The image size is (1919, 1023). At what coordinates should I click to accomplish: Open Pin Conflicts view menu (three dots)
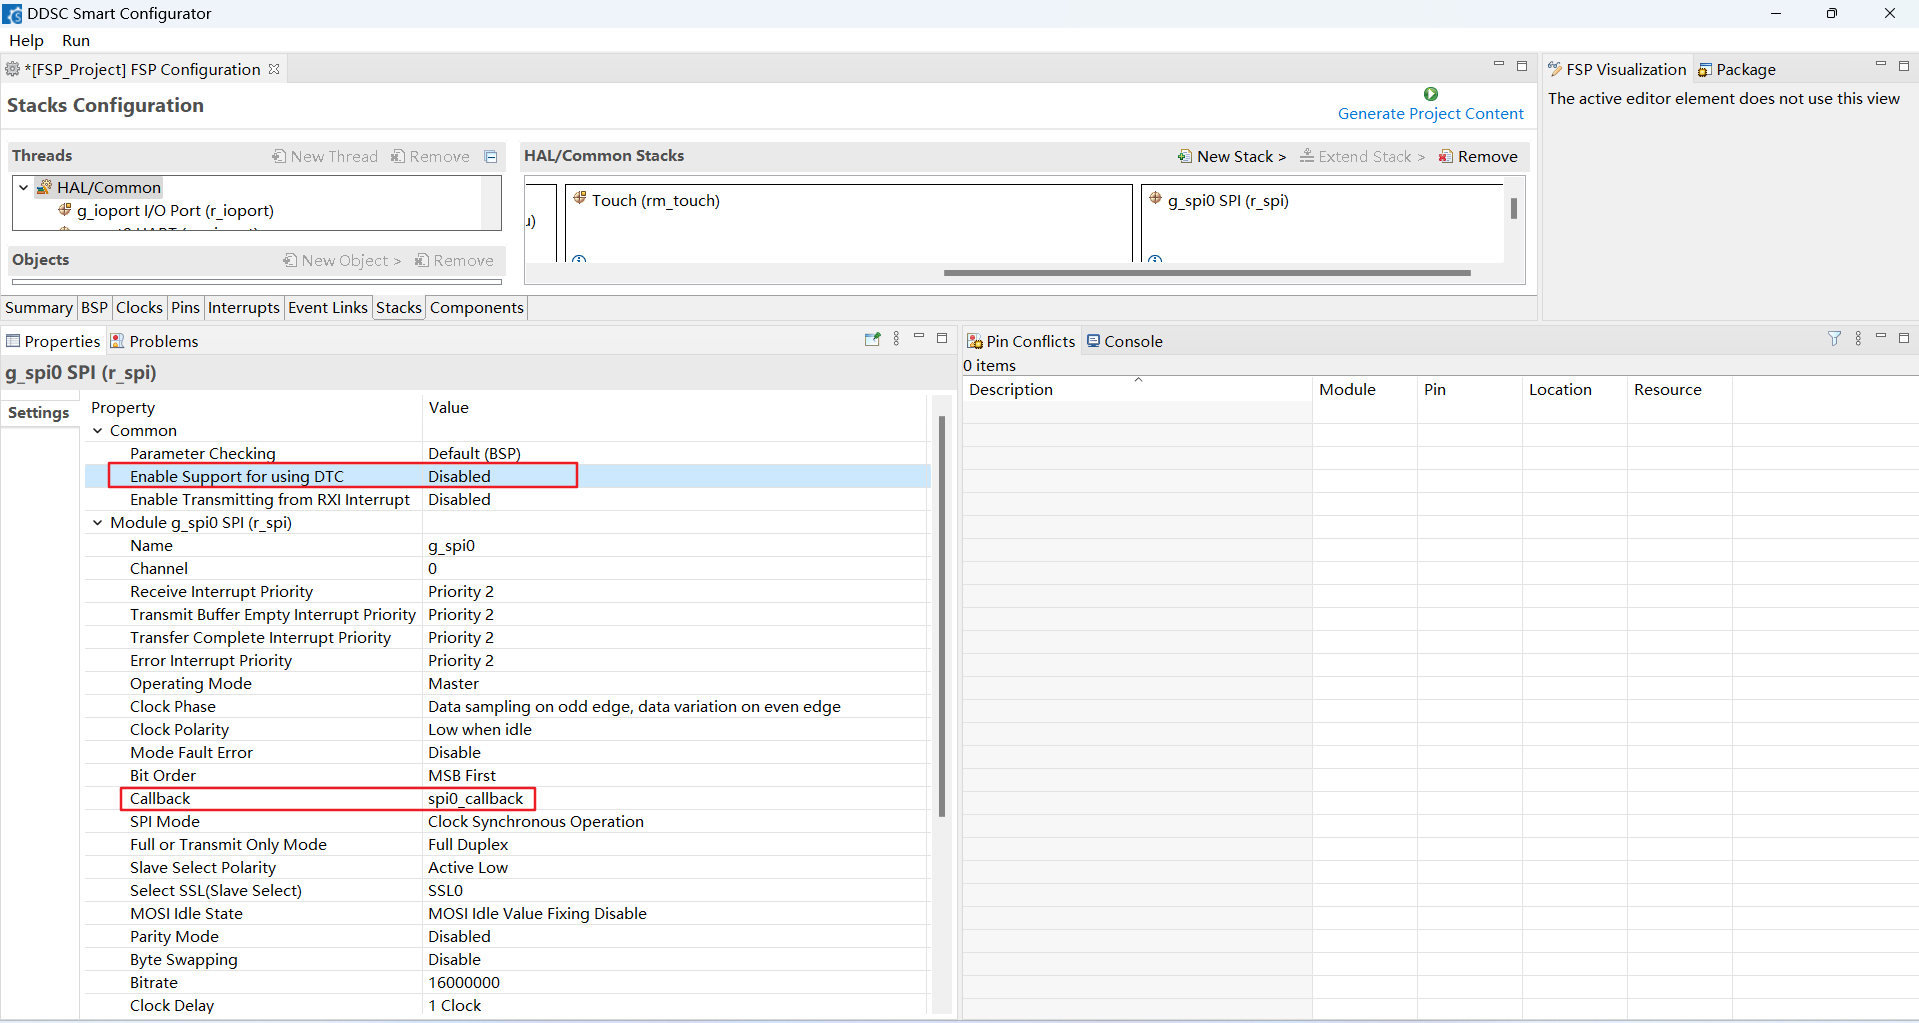(1858, 339)
